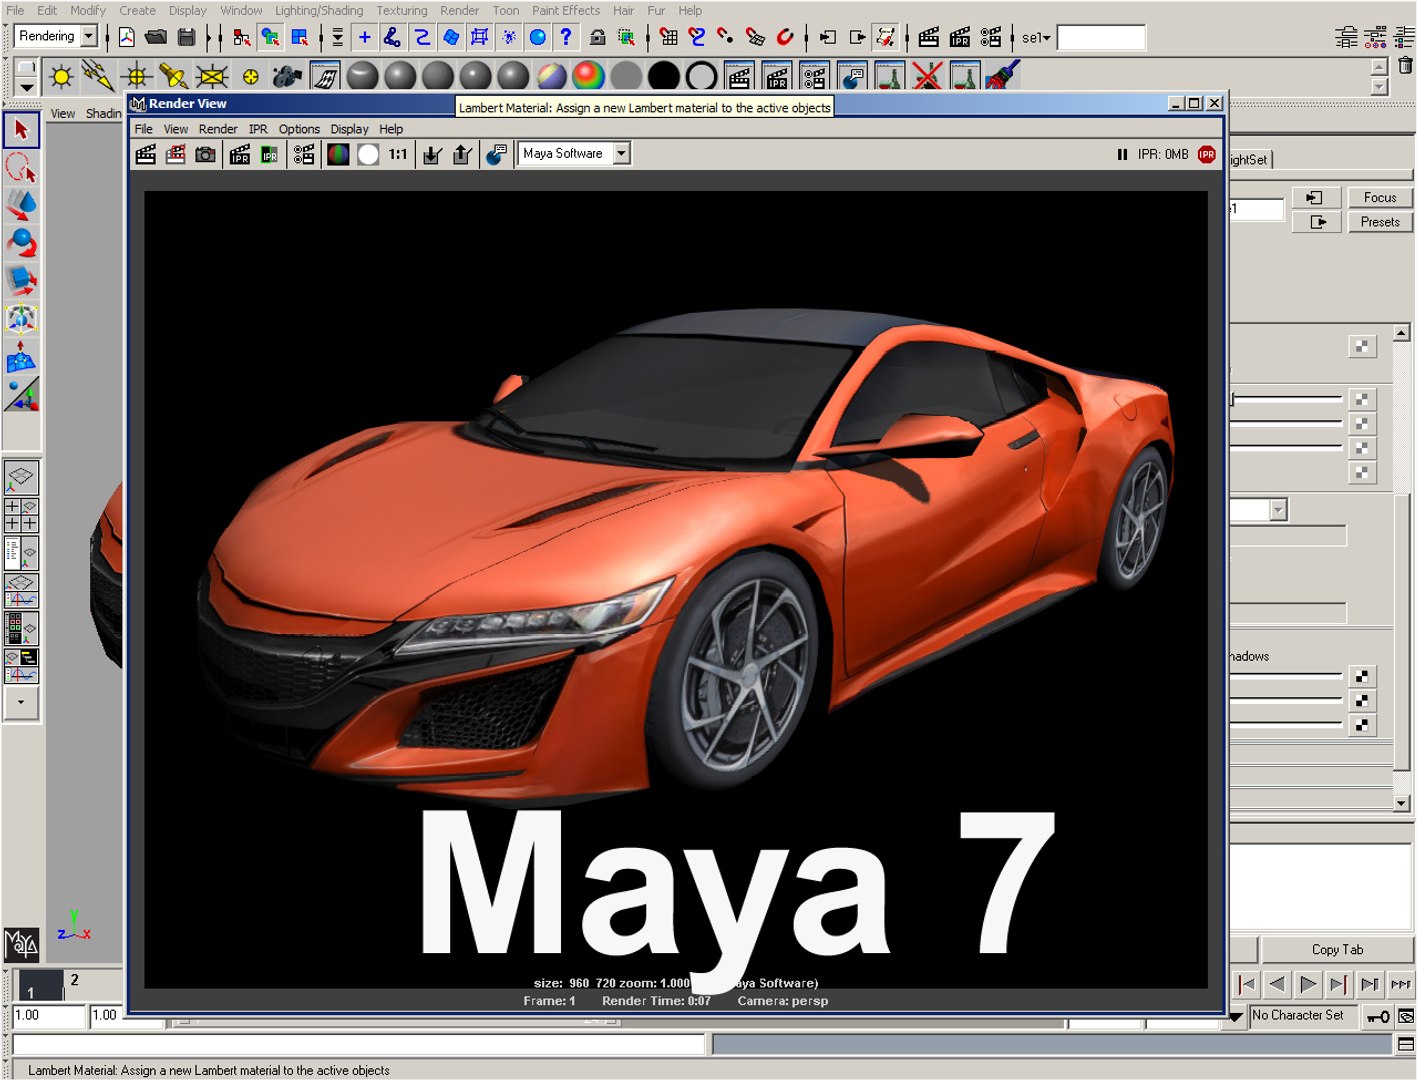Create a camera from the shelf
This screenshot has height=1080, width=1417.
click(287, 76)
